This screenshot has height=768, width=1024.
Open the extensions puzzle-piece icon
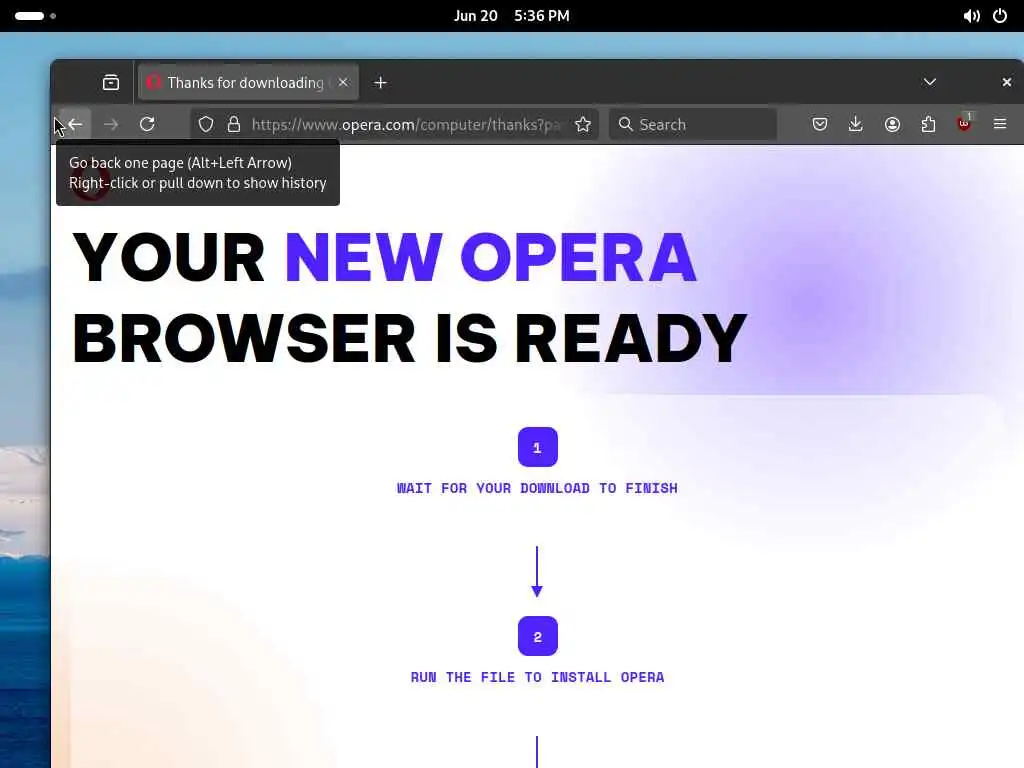click(928, 124)
